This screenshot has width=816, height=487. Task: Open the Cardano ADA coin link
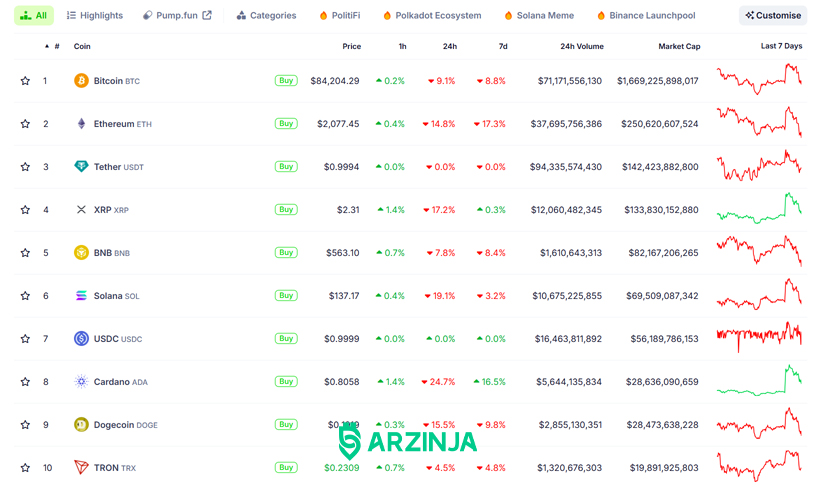click(121, 382)
